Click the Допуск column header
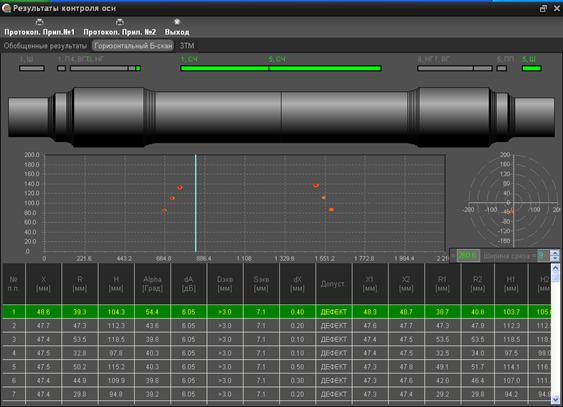 pos(334,284)
